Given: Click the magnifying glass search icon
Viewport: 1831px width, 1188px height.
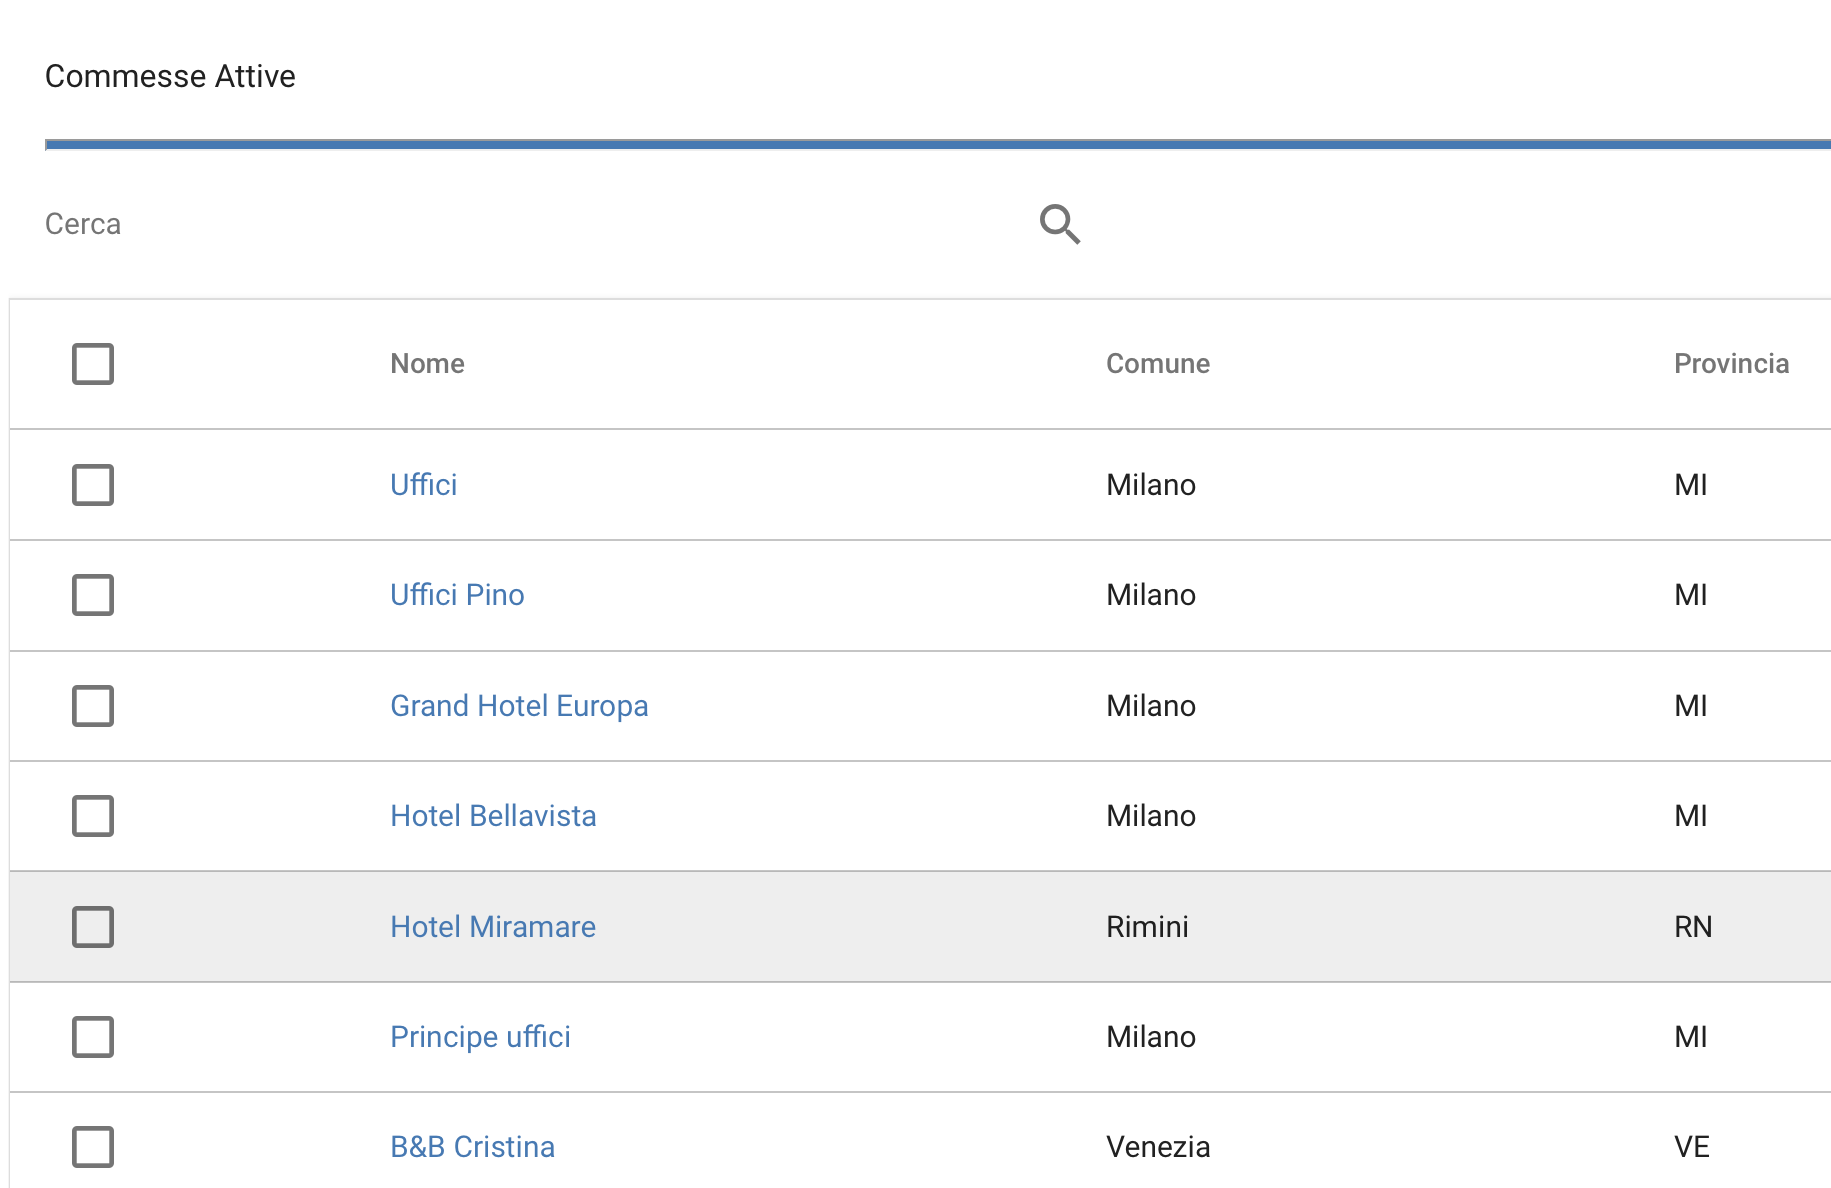Looking at the screenshot, I should (x=1060, y=224).
